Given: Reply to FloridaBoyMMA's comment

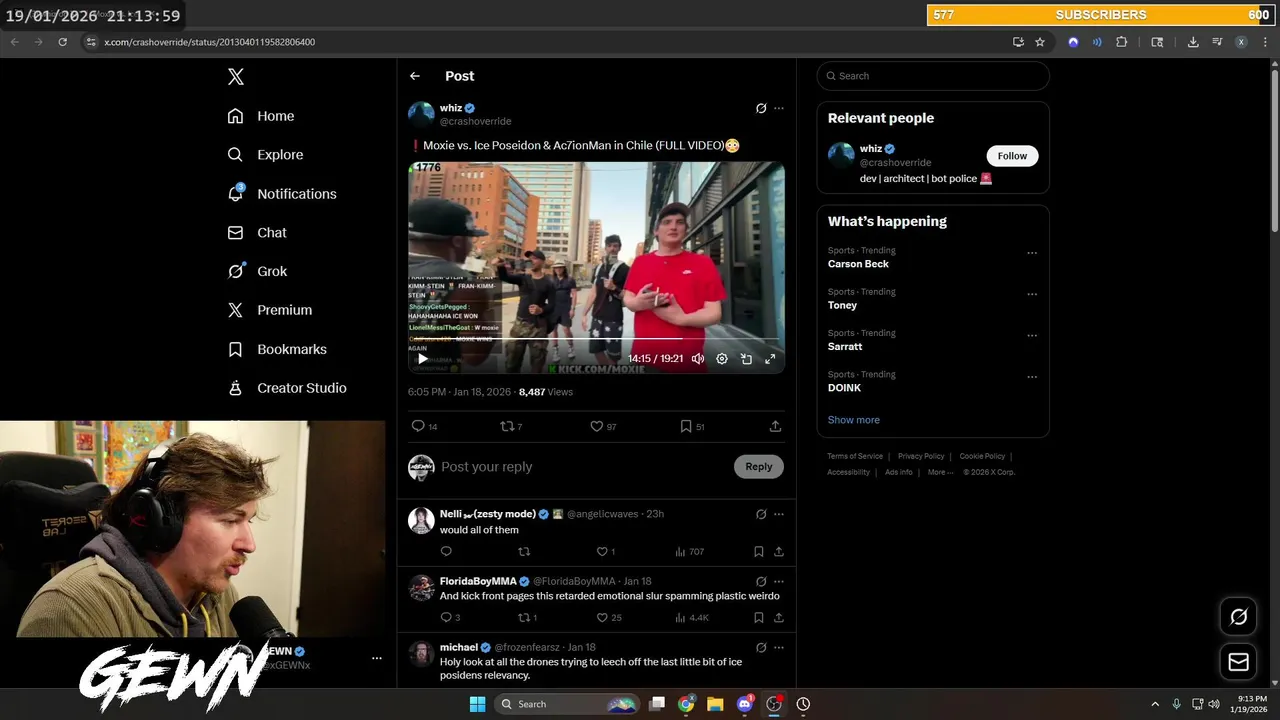Looking at the screenshot, I should 450,617.
